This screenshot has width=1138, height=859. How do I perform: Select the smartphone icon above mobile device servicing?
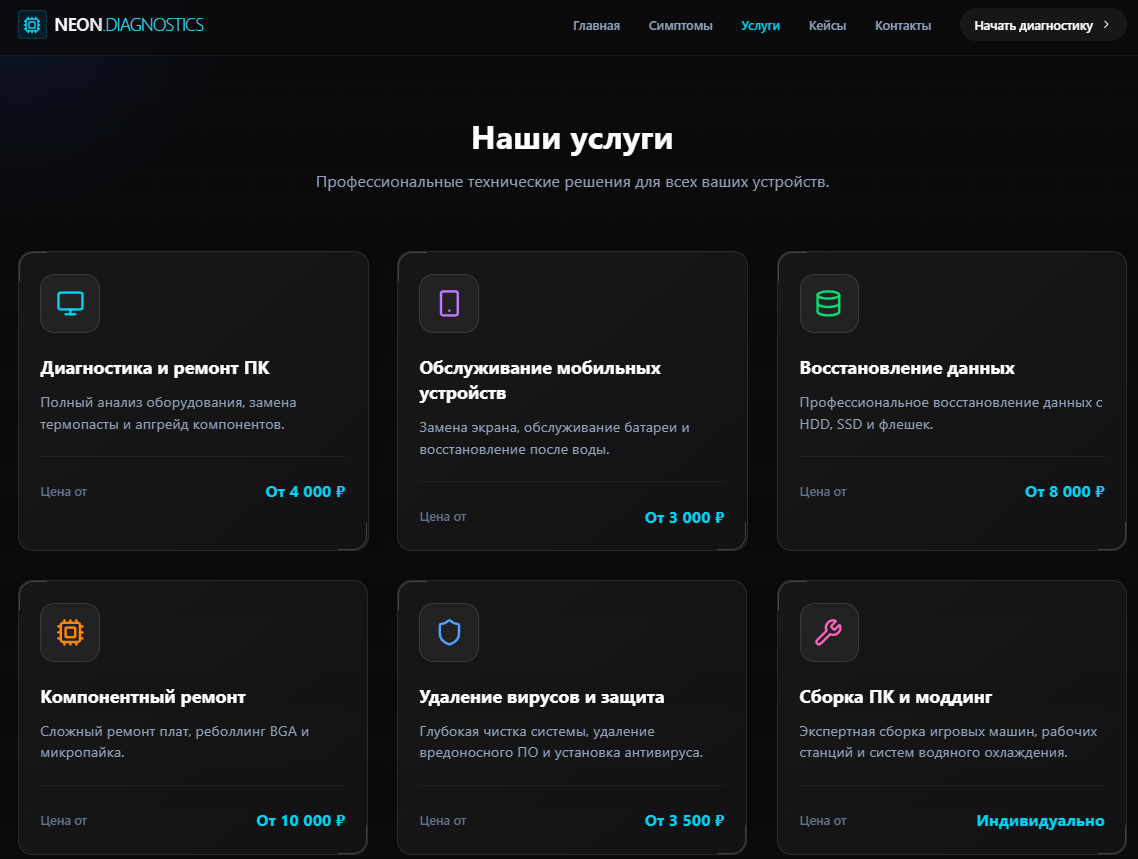click(449, 303)
